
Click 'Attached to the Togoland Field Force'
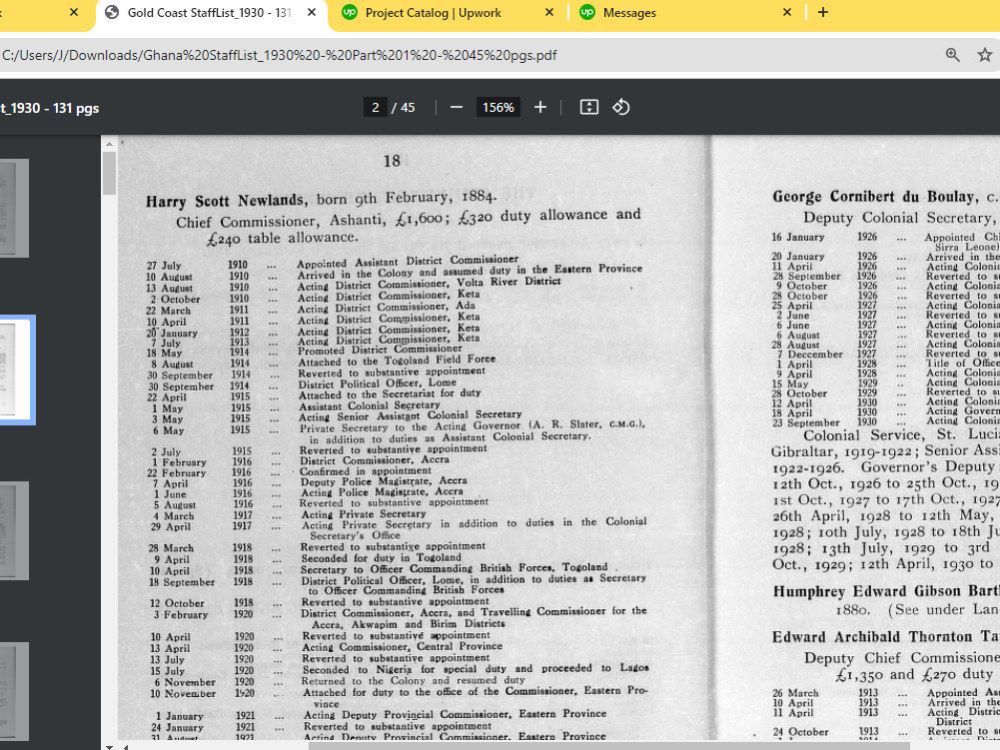click(397, 360)
